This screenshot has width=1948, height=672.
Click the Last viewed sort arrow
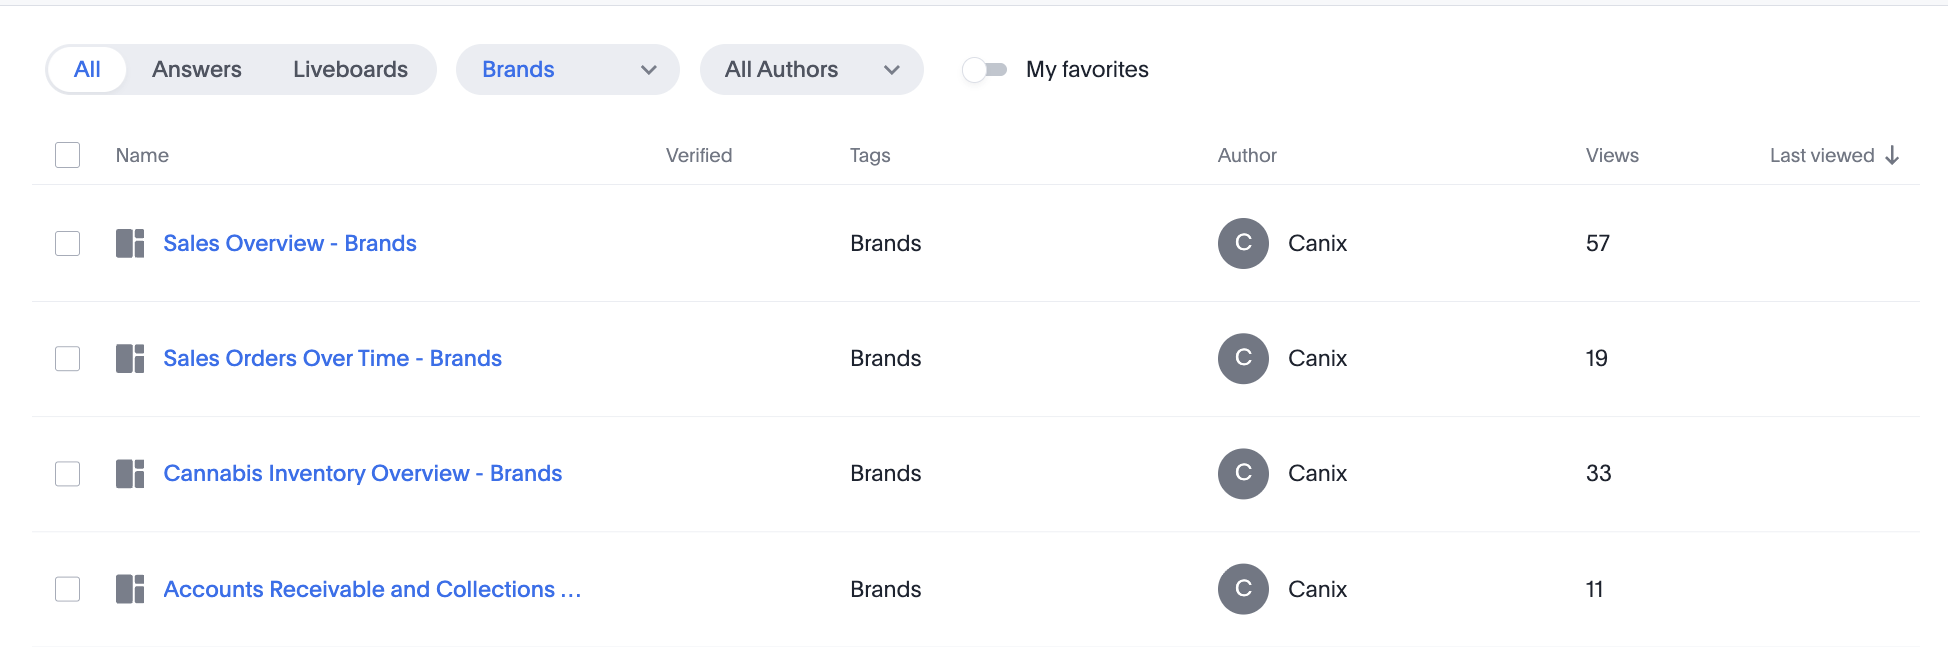[1892, 155]
